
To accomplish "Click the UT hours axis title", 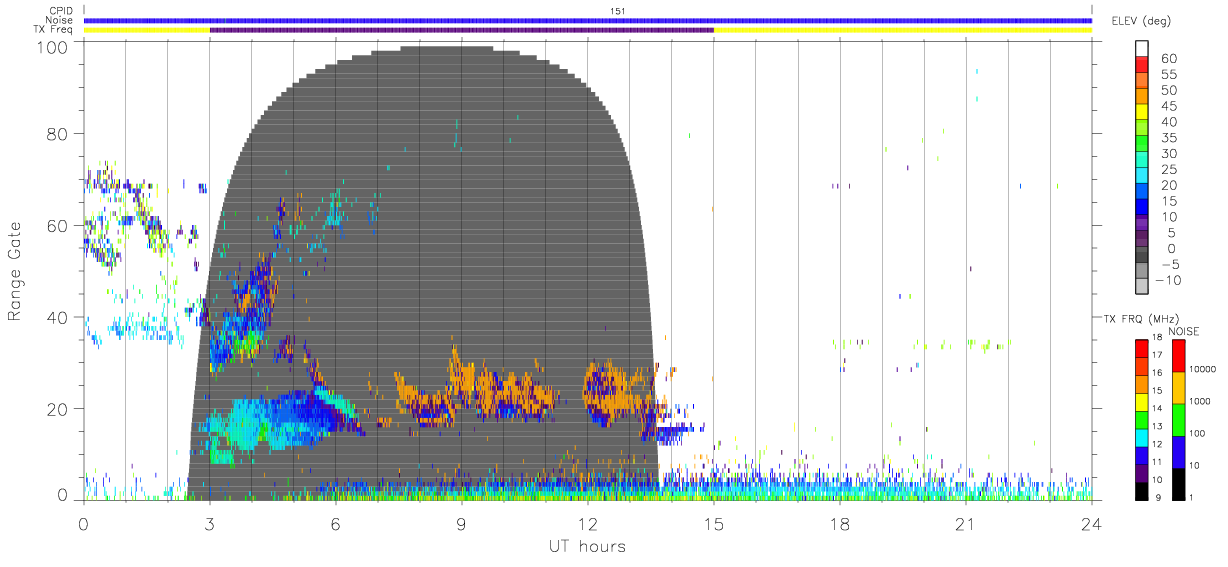I will (586, 546).
